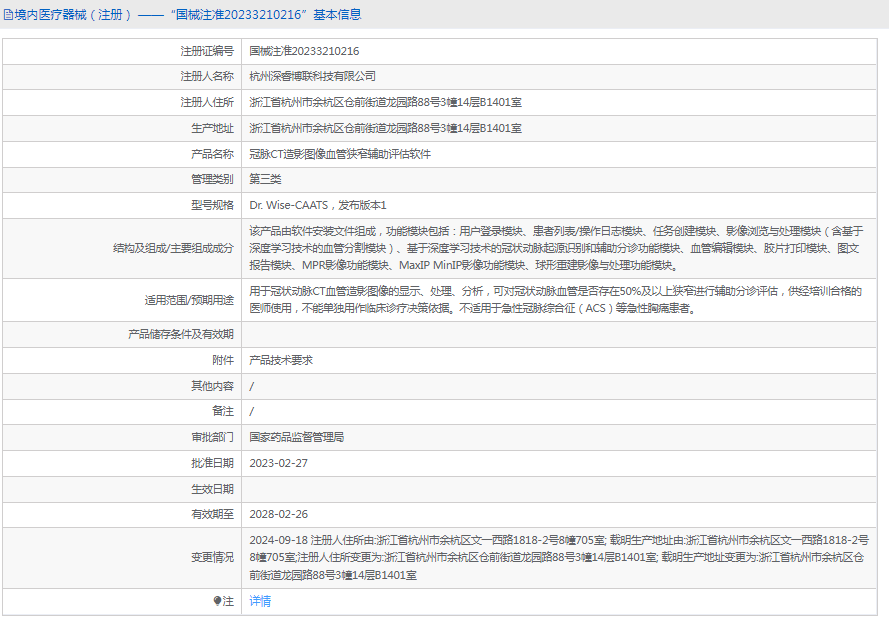
Task: Click the 适用范围/预期用途 row label
Action: click(189, 300)
